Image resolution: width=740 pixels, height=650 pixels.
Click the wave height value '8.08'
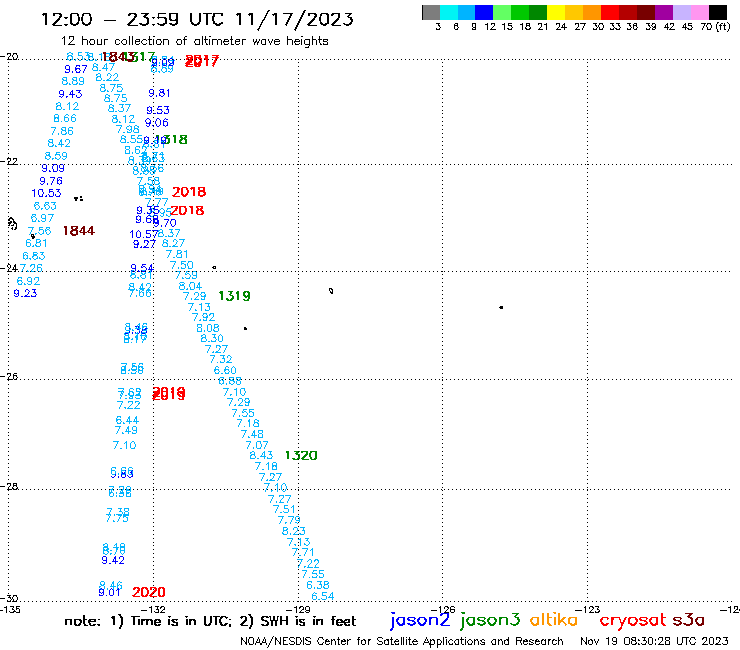208,328
